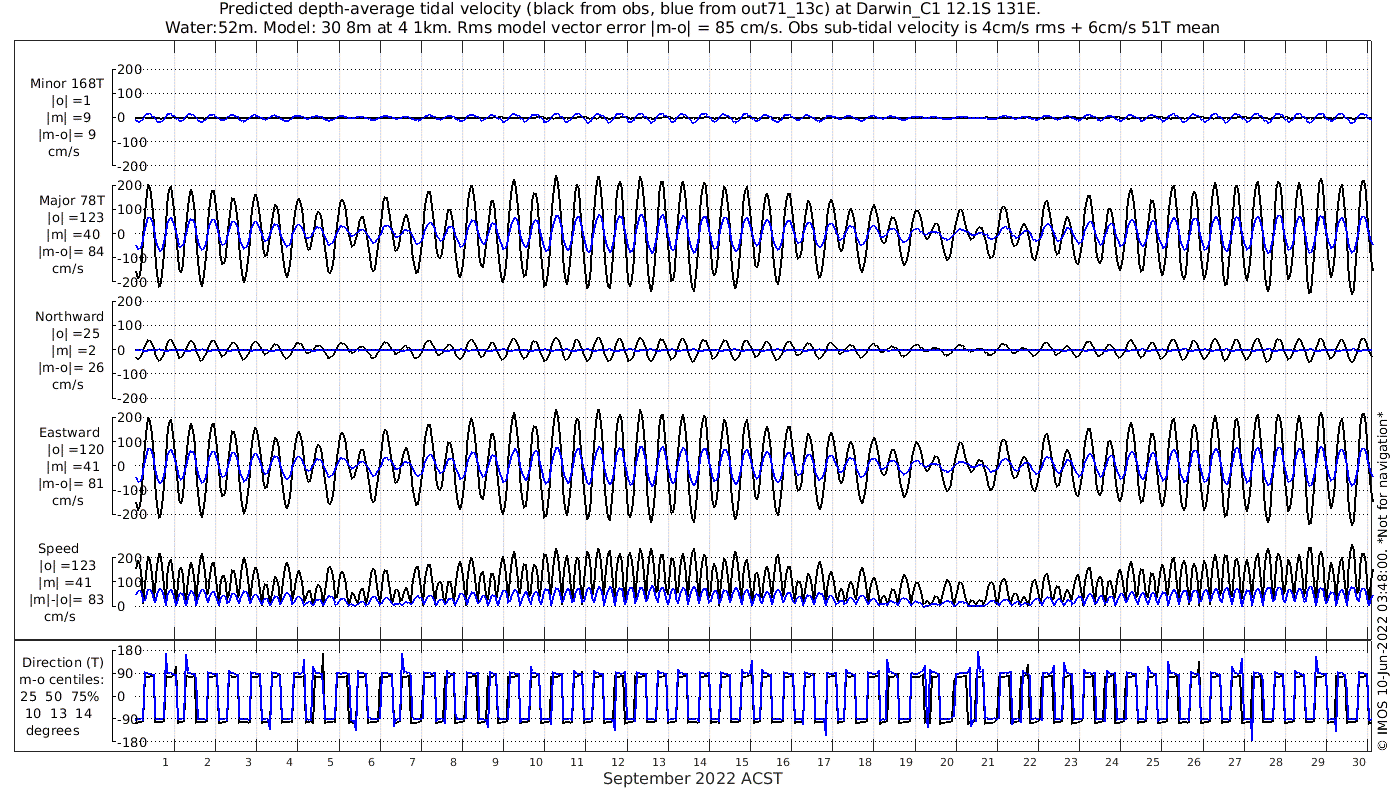Click day "15" on the date axis
Viewport: 1400px width, 800px height.
(x=742, y=761)
